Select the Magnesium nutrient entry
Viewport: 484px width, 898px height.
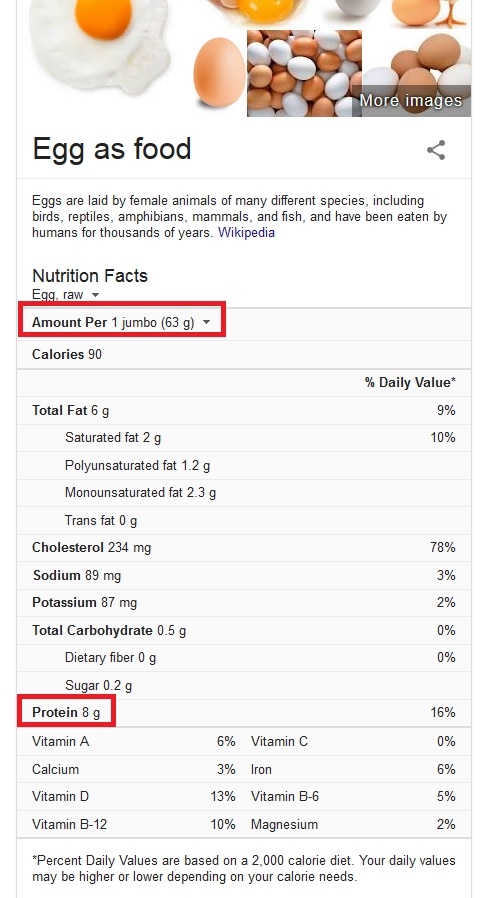click(x=353, y=824)
